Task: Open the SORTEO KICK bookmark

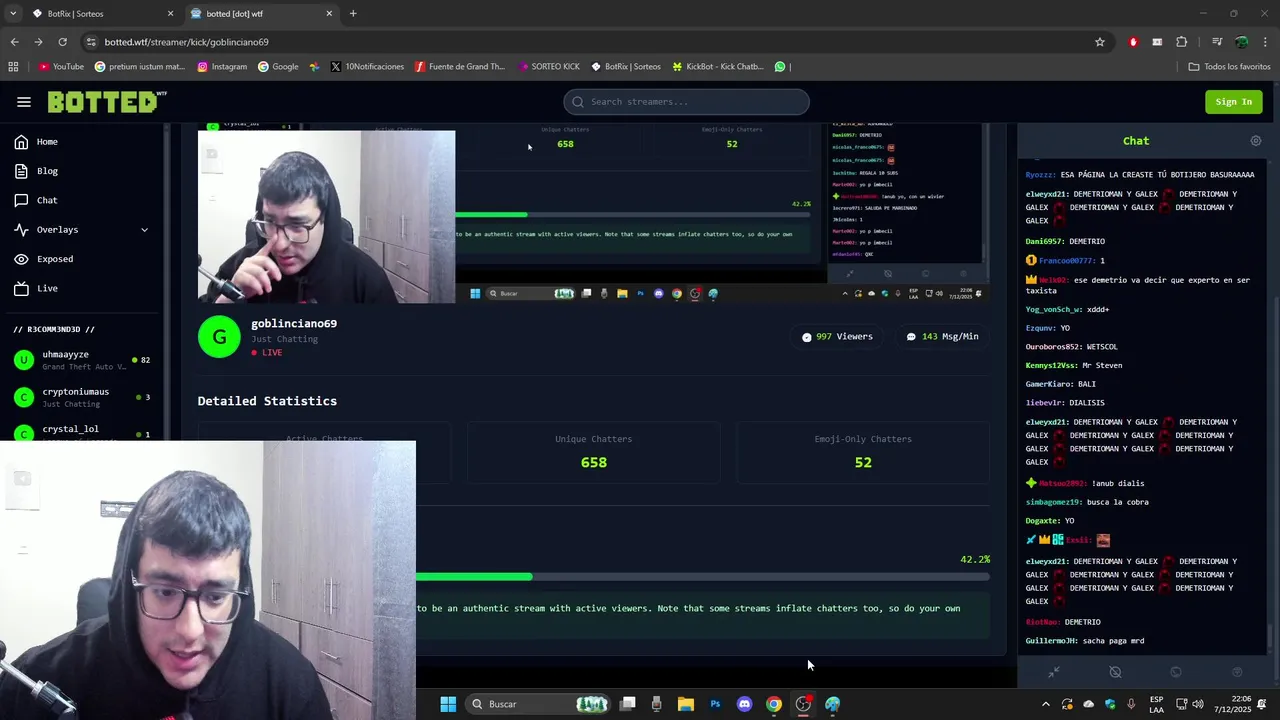Action: pyautogui.click(x=549, y=67)
